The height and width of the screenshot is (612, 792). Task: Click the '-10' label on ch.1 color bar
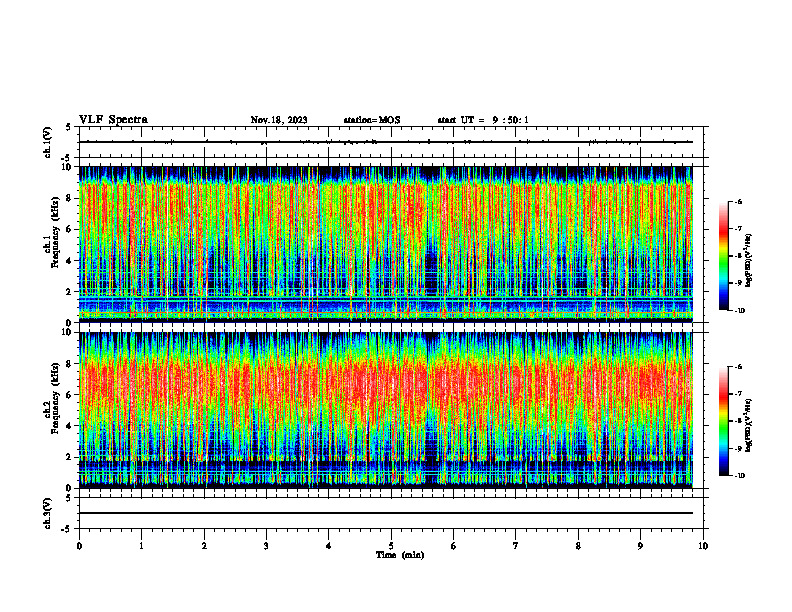click(x=740, y=311)
